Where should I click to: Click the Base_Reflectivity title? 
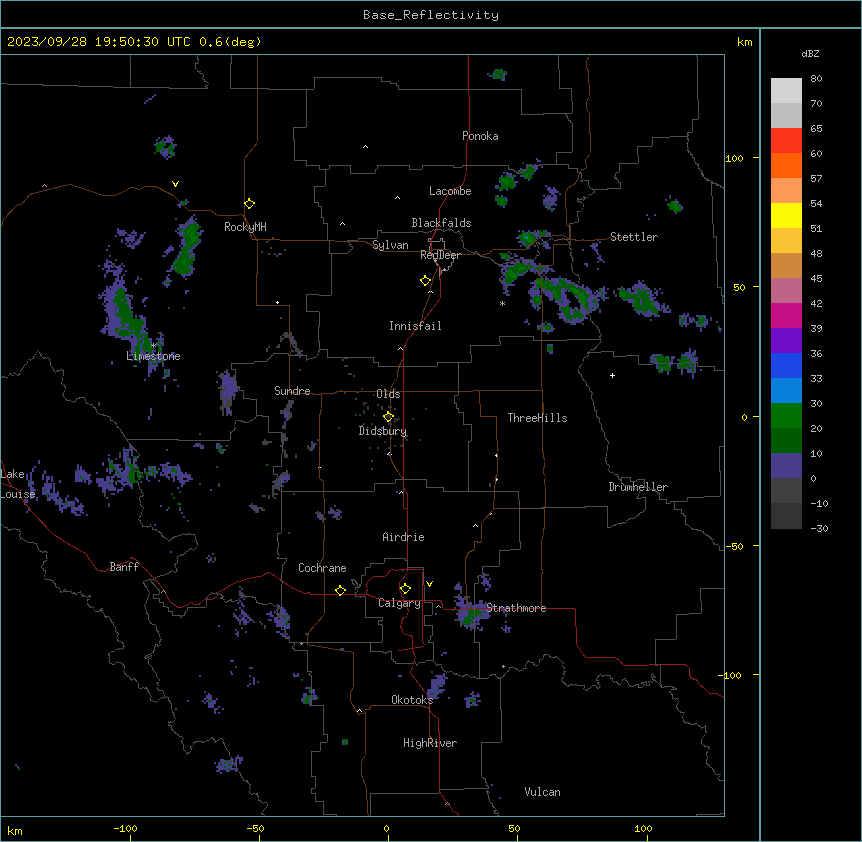(x=431, y=15)
